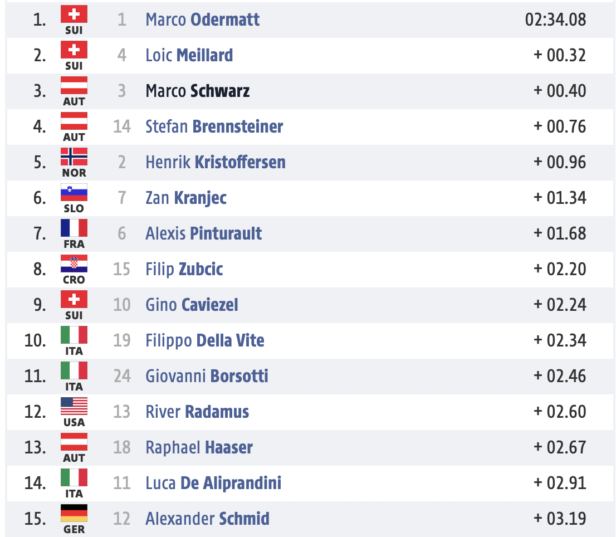Open Henrik Kristoffersen's profile link
This screenshot has width=616, height=537.
pyautogui.click(x=215, y=162)
